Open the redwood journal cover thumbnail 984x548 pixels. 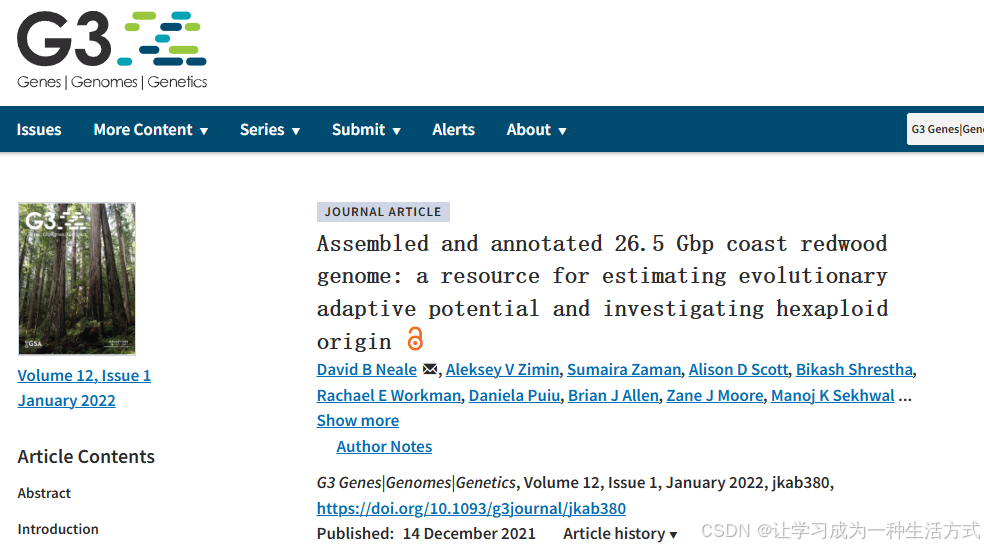(x=77, y=279)
